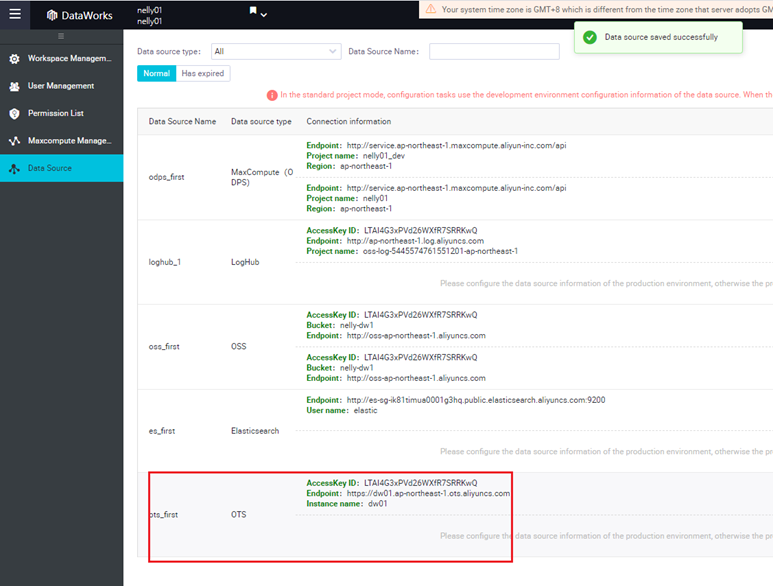Expand the chevron beside the bookmark icon
Image resolution: width=773 pixels, height=586 pixels.
click(x=264, y=15)
